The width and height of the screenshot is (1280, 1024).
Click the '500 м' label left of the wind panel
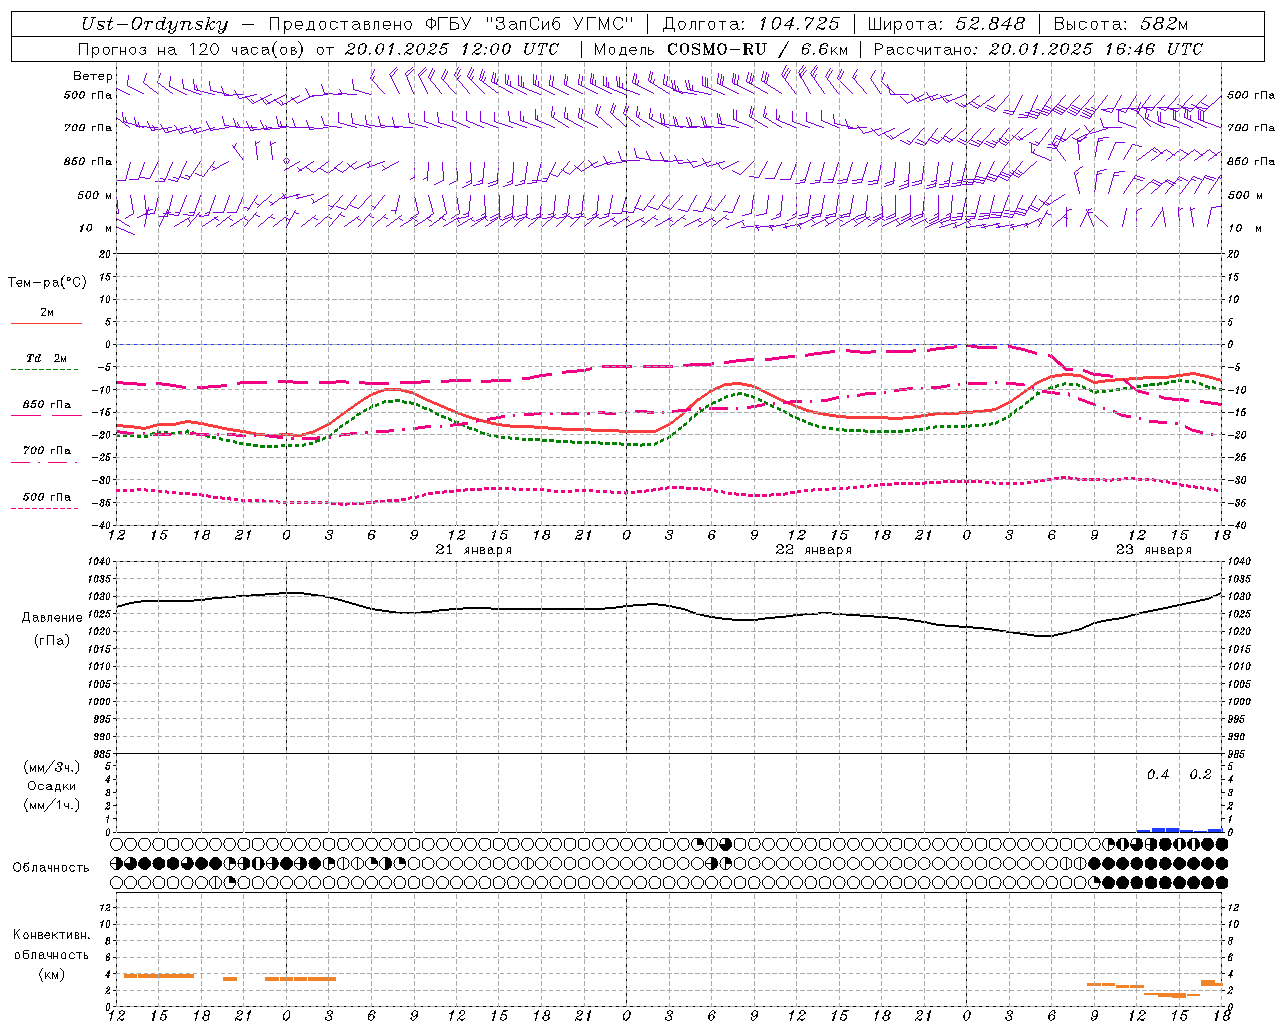95,195
